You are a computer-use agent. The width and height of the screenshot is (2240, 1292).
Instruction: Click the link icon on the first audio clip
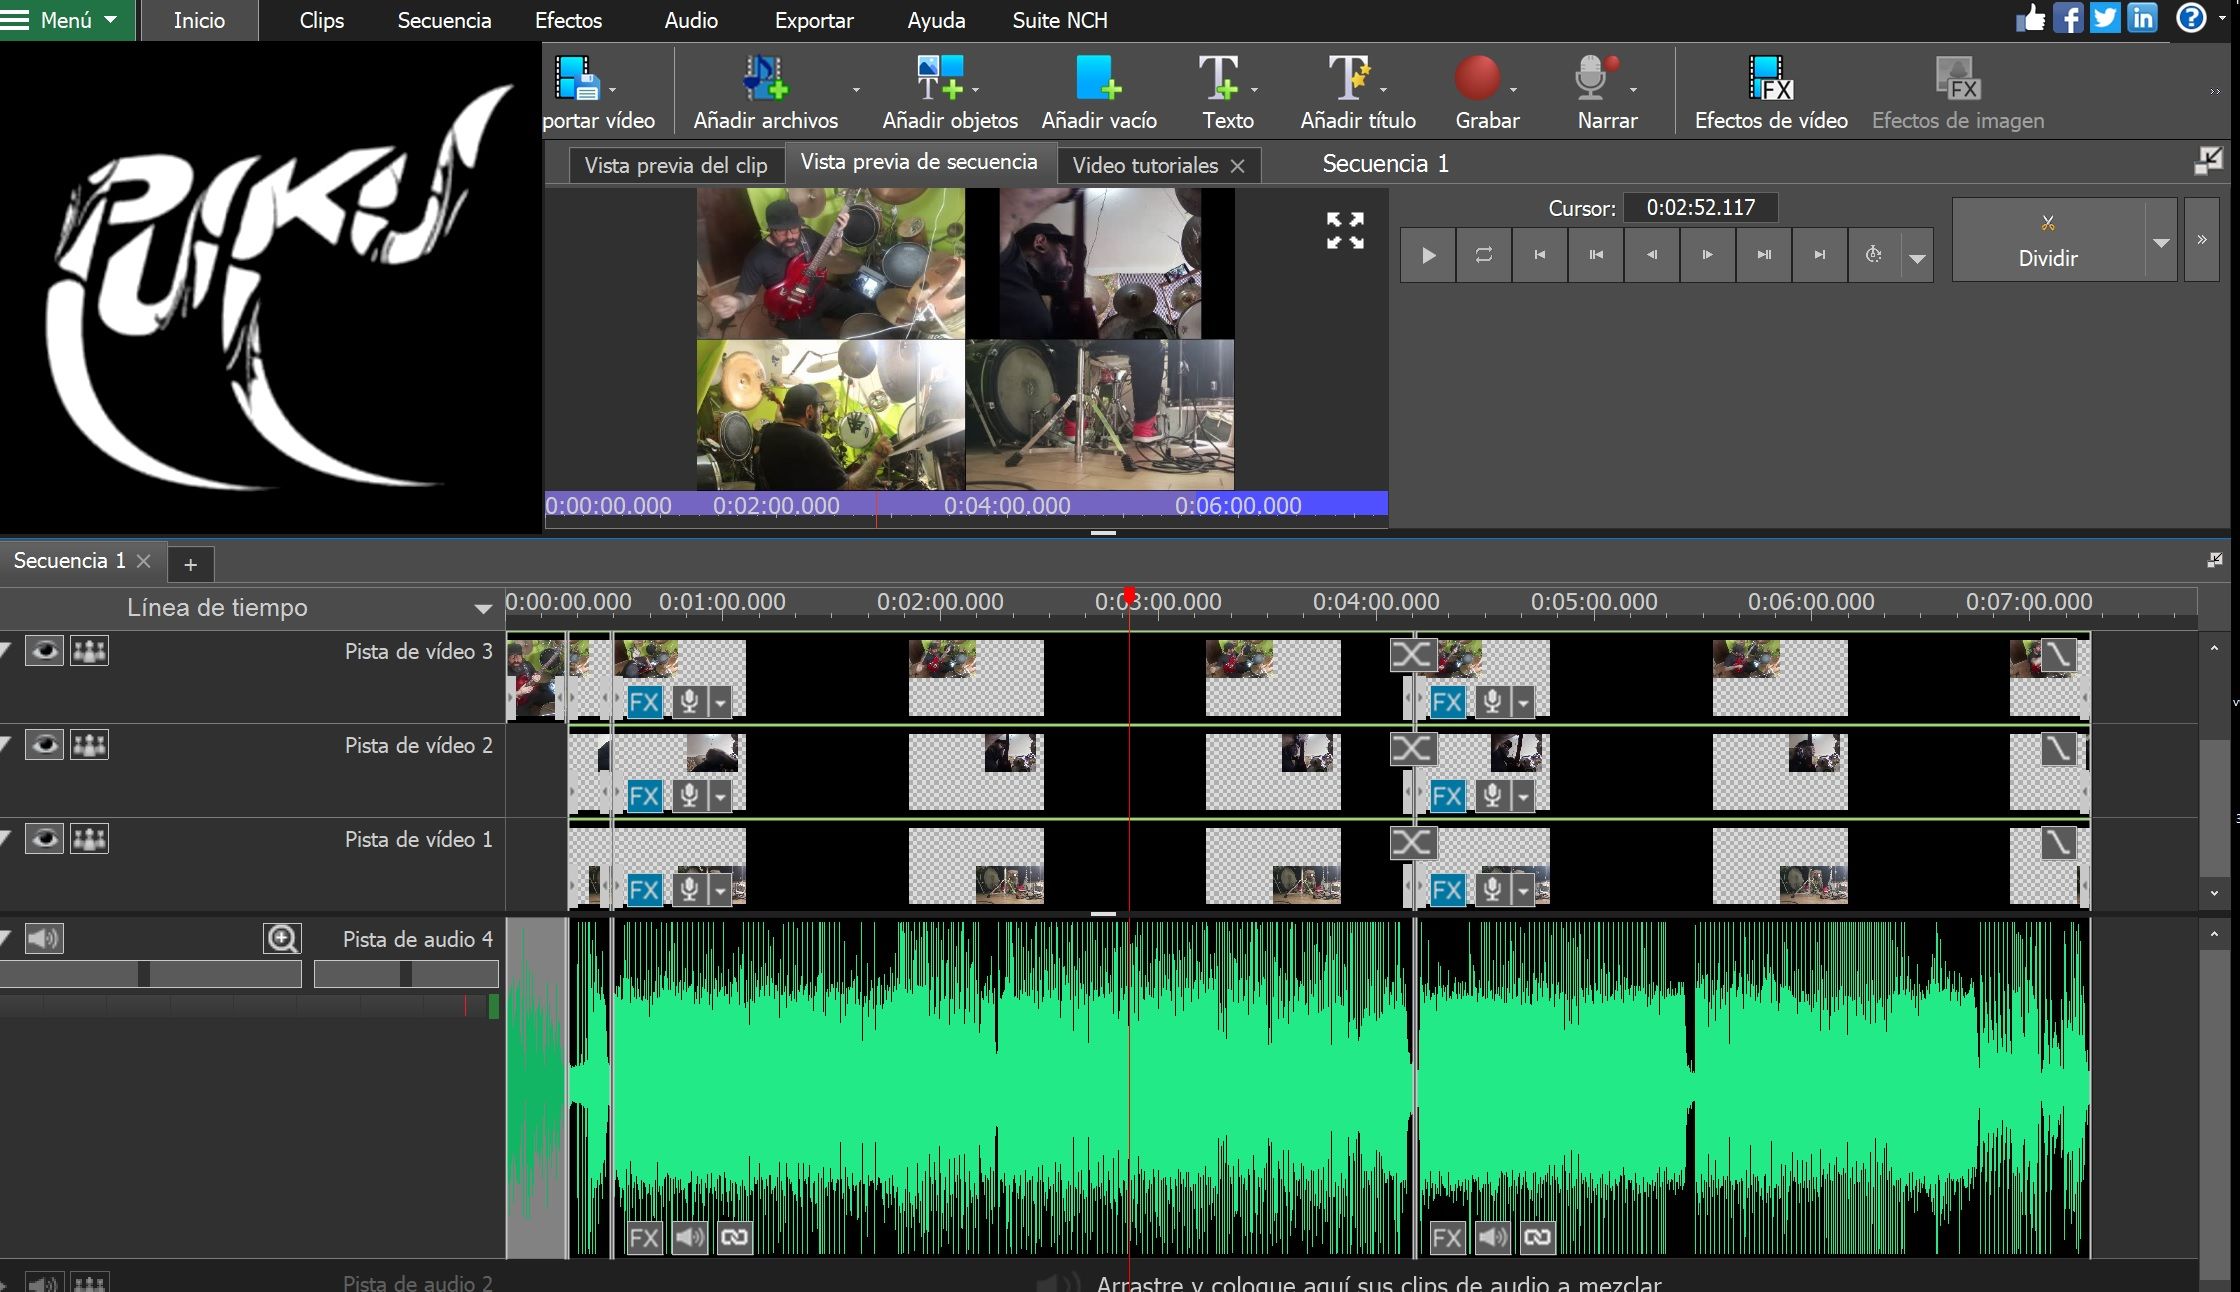pos(734,1238)
